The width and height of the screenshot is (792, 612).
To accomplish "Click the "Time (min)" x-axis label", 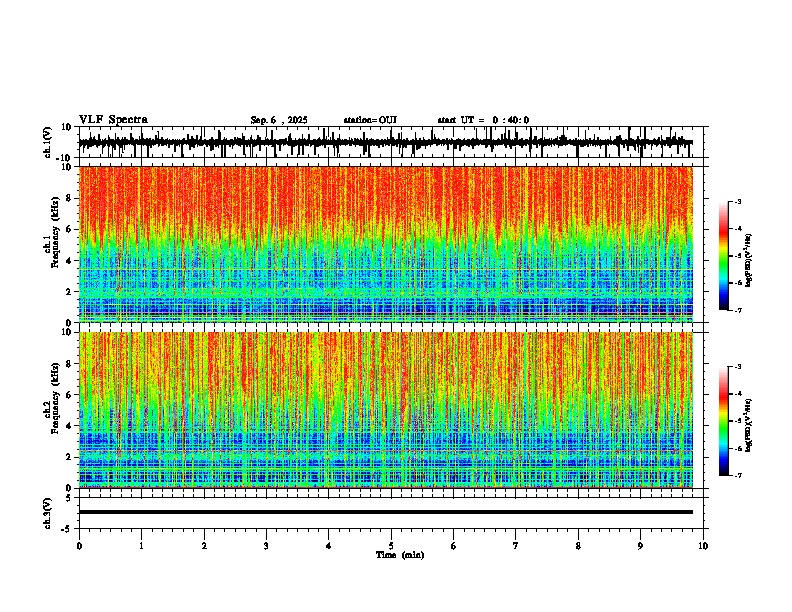I will [x=400, y=555].
